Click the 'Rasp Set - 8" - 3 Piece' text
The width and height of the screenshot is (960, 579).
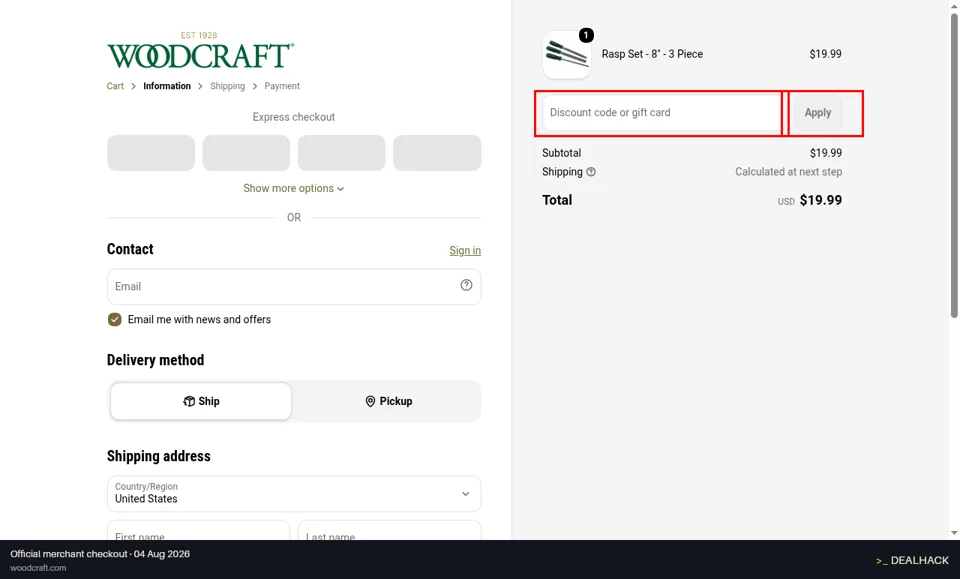652,54
